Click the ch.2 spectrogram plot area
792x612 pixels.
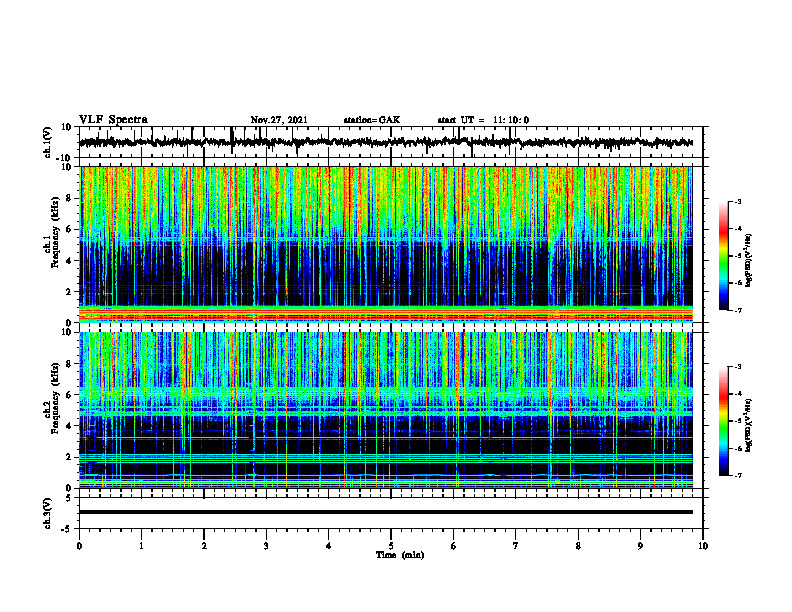coord(386,410)
